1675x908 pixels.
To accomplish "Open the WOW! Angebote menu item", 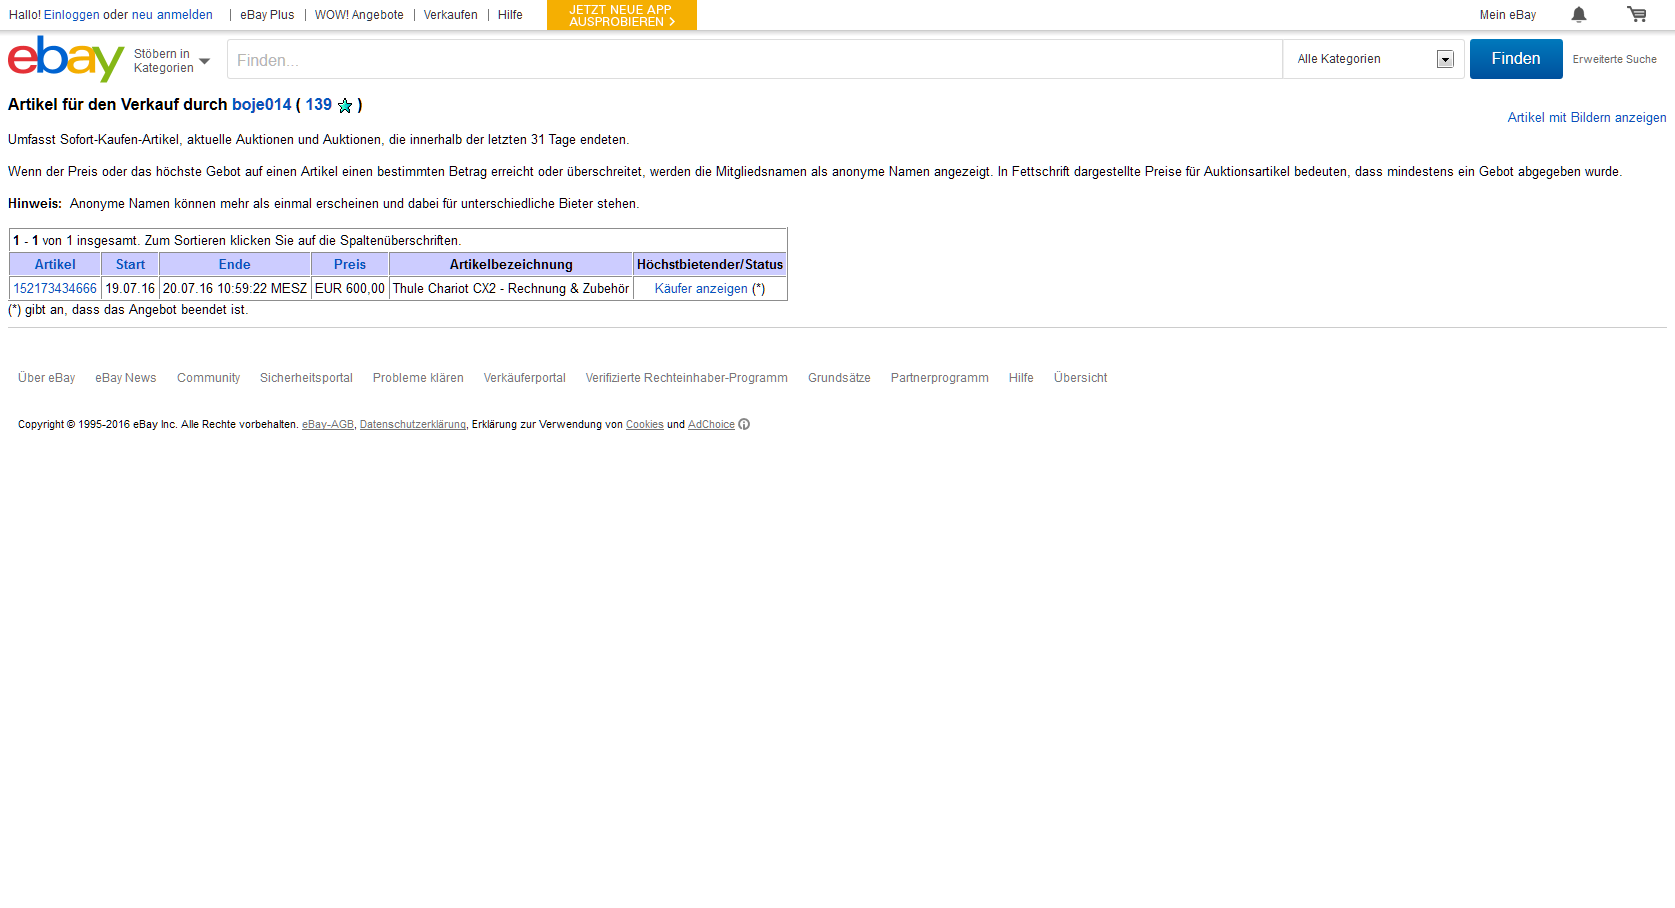I will coord(359,15).
